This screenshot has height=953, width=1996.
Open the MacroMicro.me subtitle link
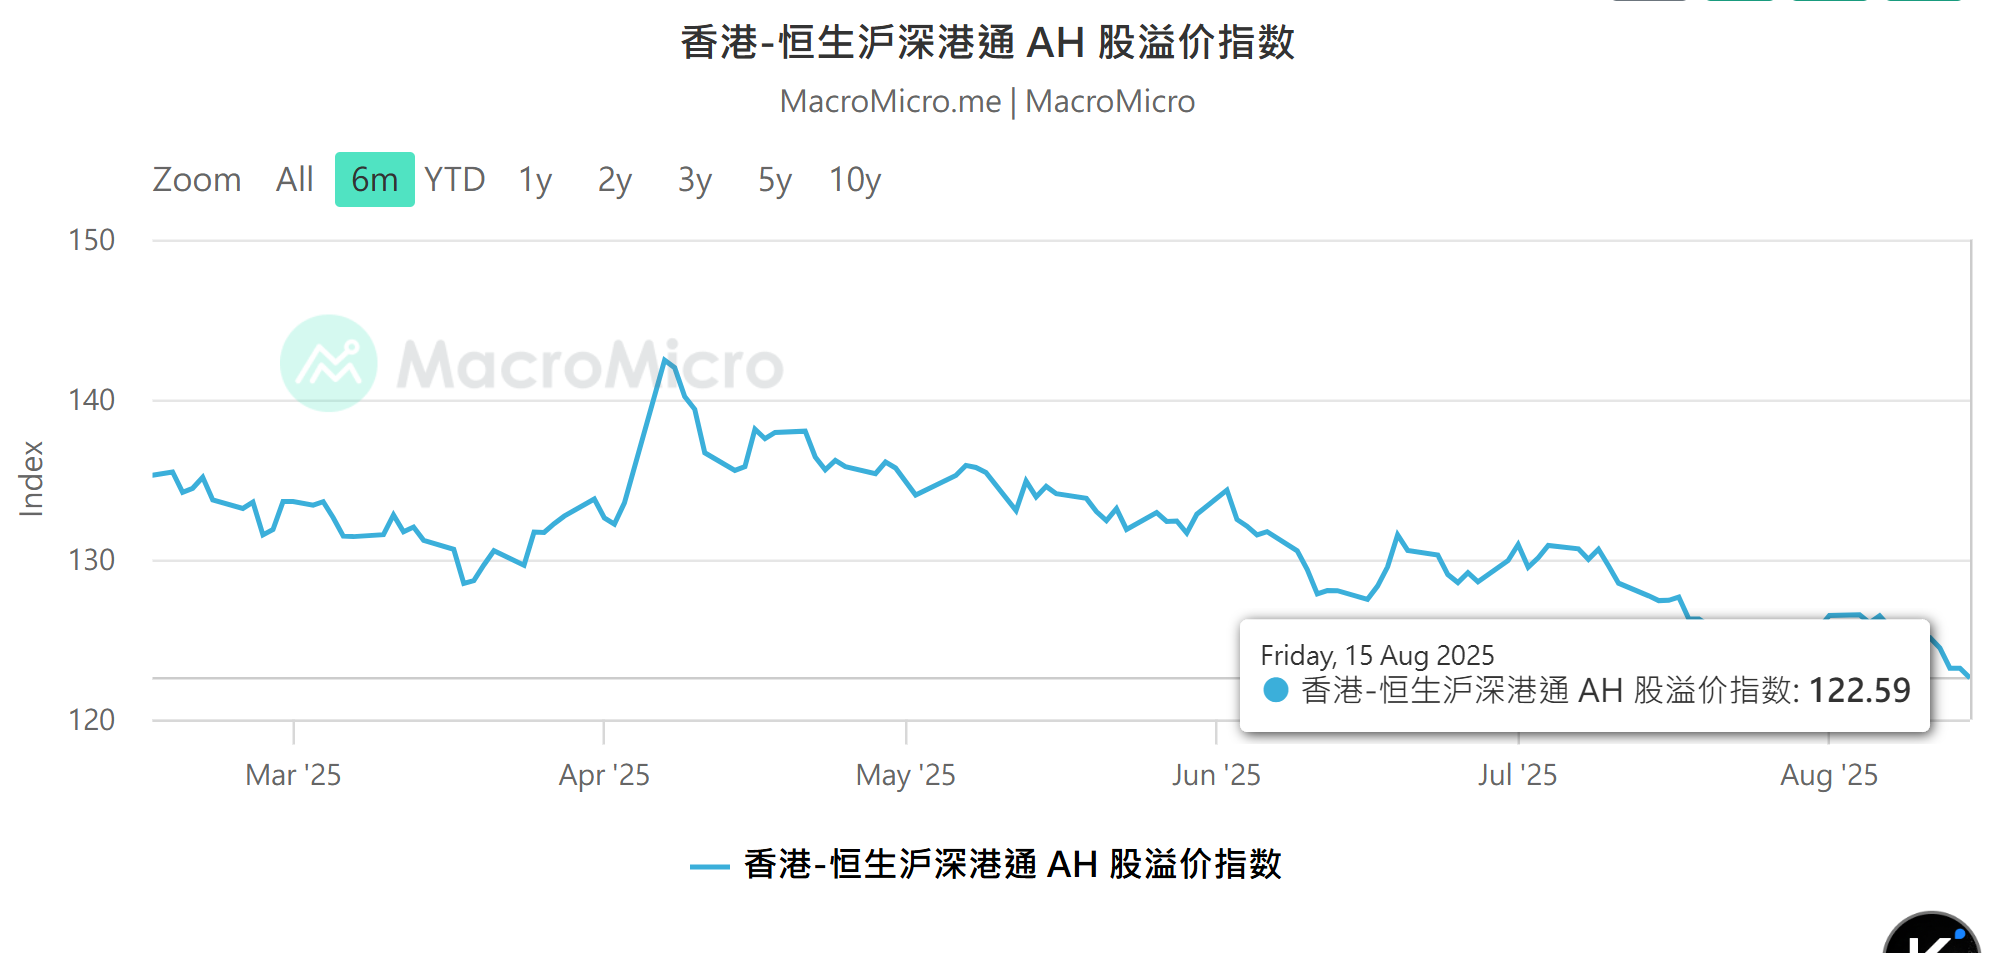890,101
